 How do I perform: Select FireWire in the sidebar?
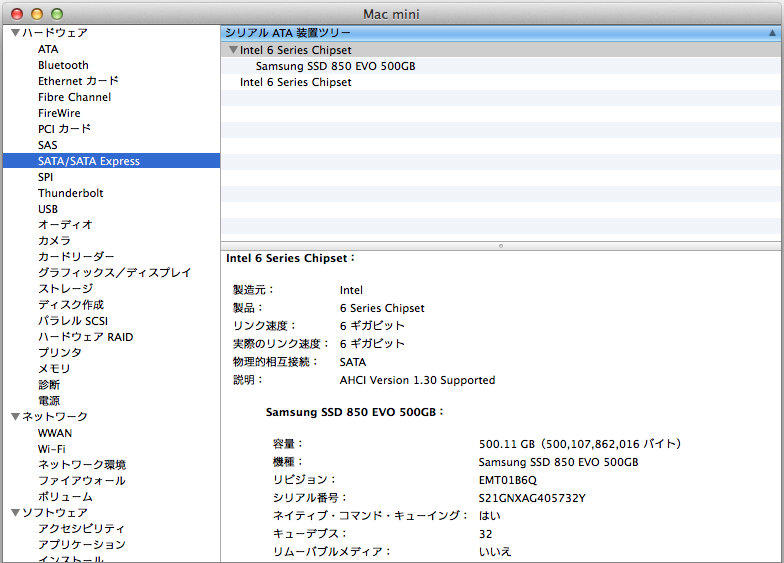[59, 113]
